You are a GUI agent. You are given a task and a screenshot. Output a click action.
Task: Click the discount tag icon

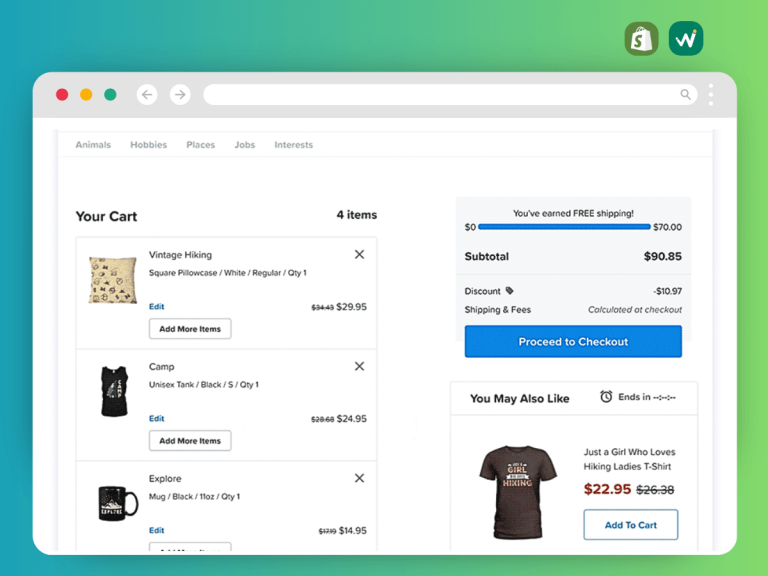point(509,291)
